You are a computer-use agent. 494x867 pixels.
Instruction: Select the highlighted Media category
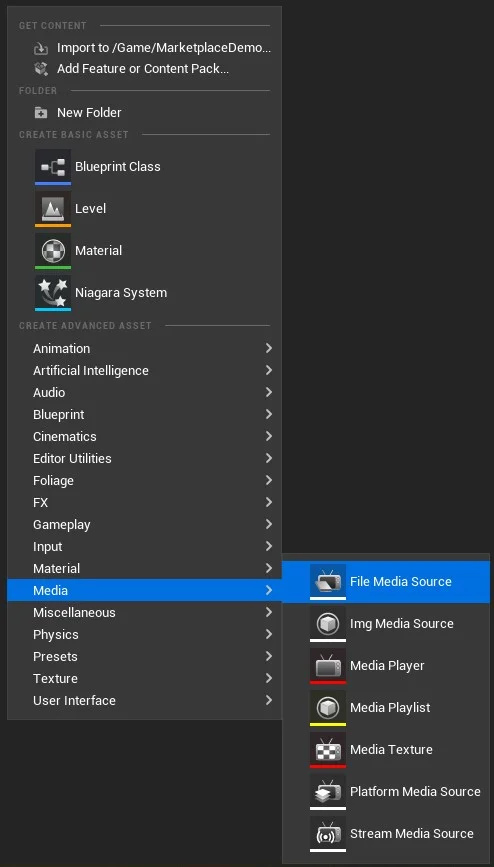click(144, 591)
